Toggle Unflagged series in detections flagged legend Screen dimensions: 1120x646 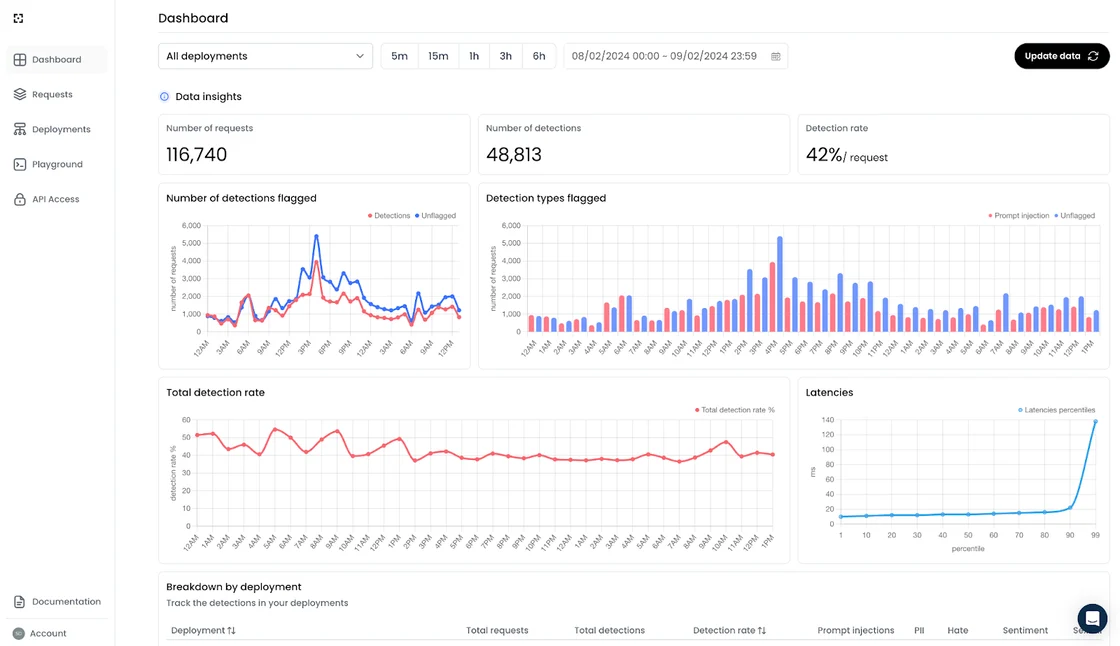tap(435, 216)
